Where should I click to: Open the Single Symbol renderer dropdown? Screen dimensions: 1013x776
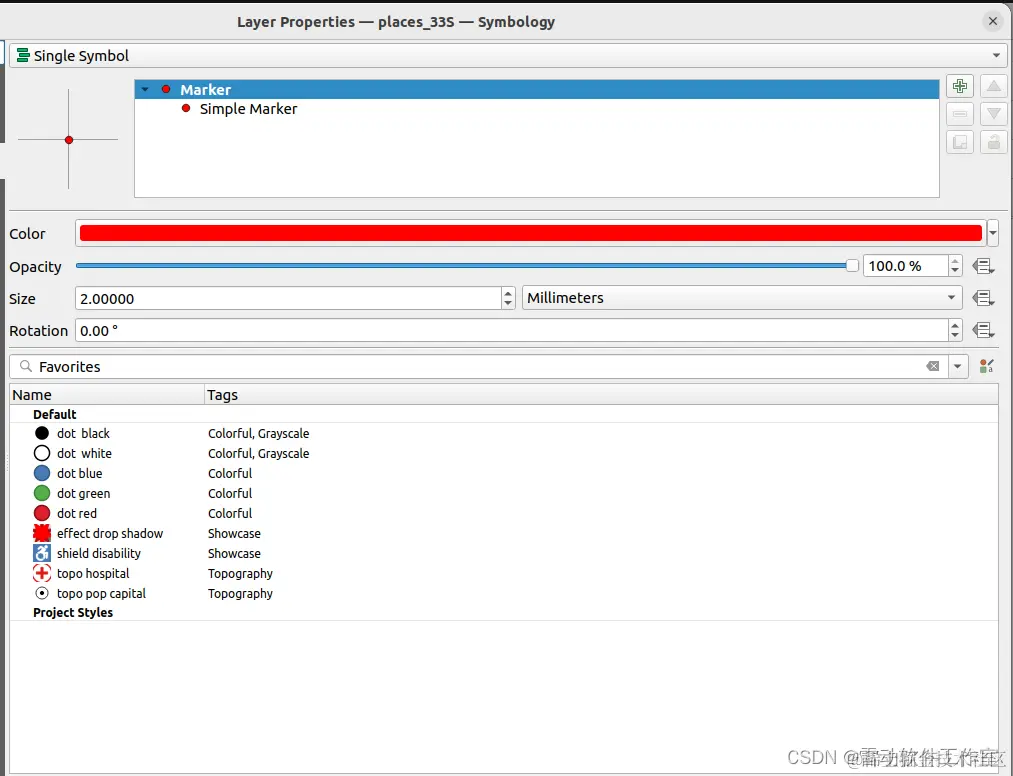(x=508, y=56)
